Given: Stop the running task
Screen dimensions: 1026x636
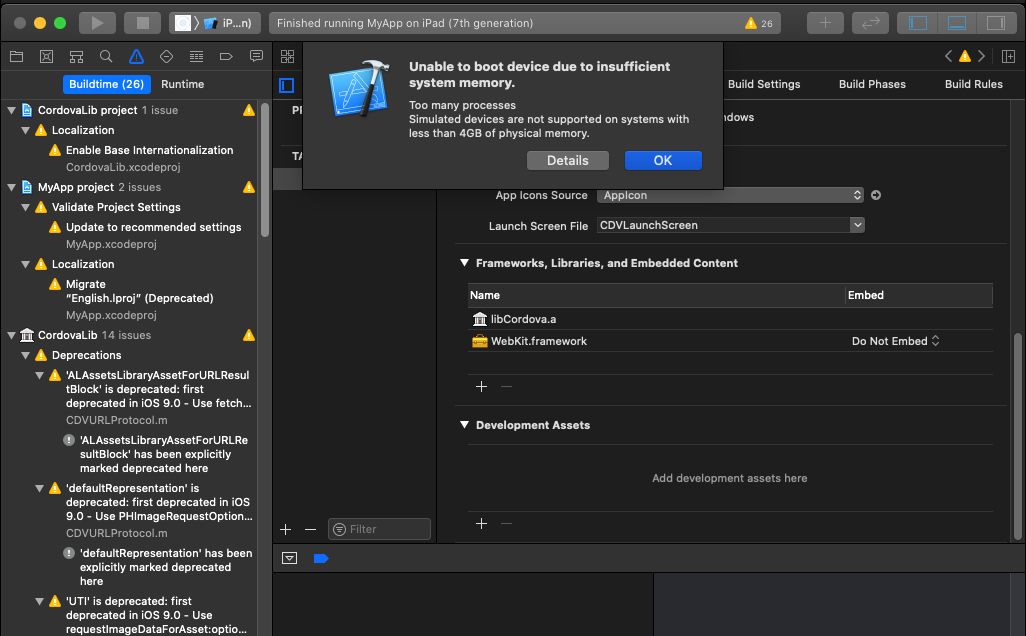Looking at the screenshot, I should pyautogui.click(x=143, y=23).
